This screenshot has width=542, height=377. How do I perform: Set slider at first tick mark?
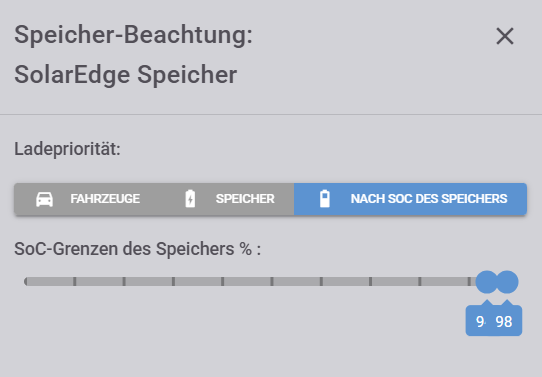pyautogui.click(x=75, y=282)
